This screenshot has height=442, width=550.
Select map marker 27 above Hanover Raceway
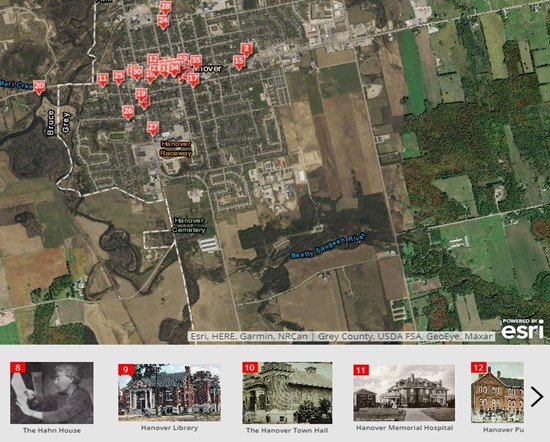(x=153, y=129)
